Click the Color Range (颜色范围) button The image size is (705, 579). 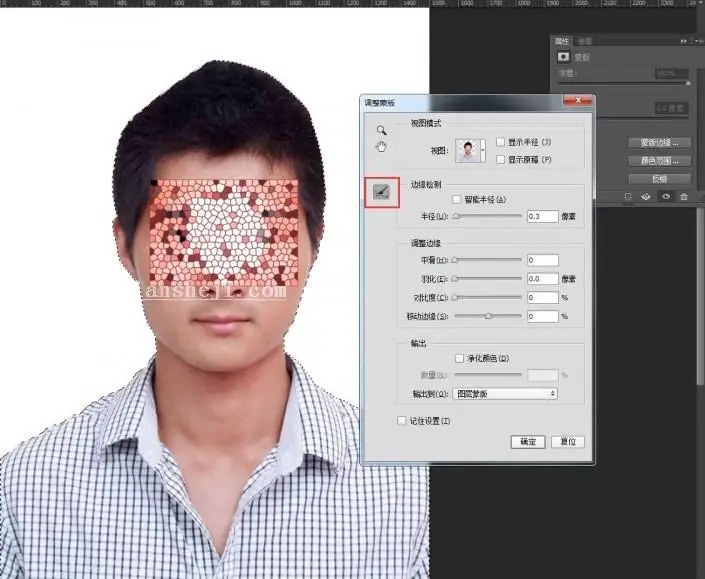659,161
